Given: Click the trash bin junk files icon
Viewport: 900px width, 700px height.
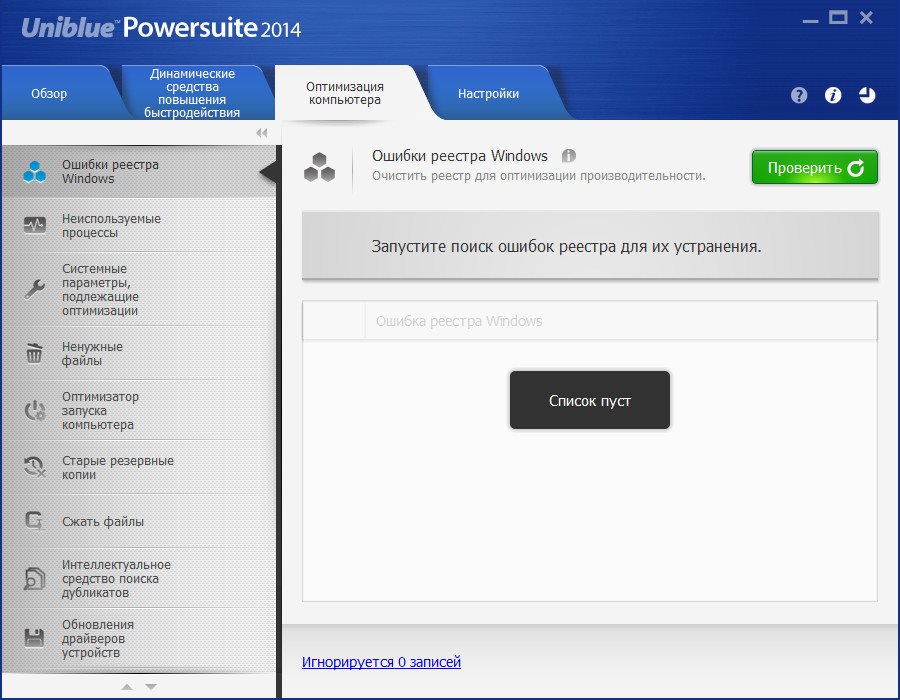Looking at the screenshot, I should pyautogui.click(x=34, y=353).
